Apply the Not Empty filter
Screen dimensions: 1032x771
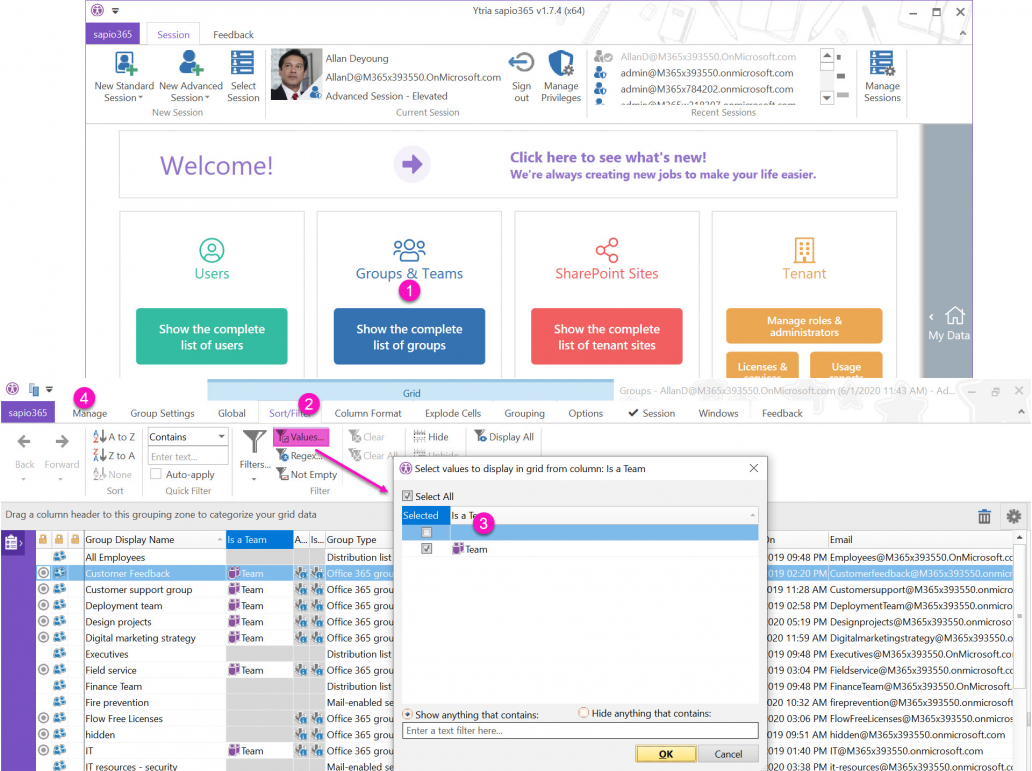(307, 474)
